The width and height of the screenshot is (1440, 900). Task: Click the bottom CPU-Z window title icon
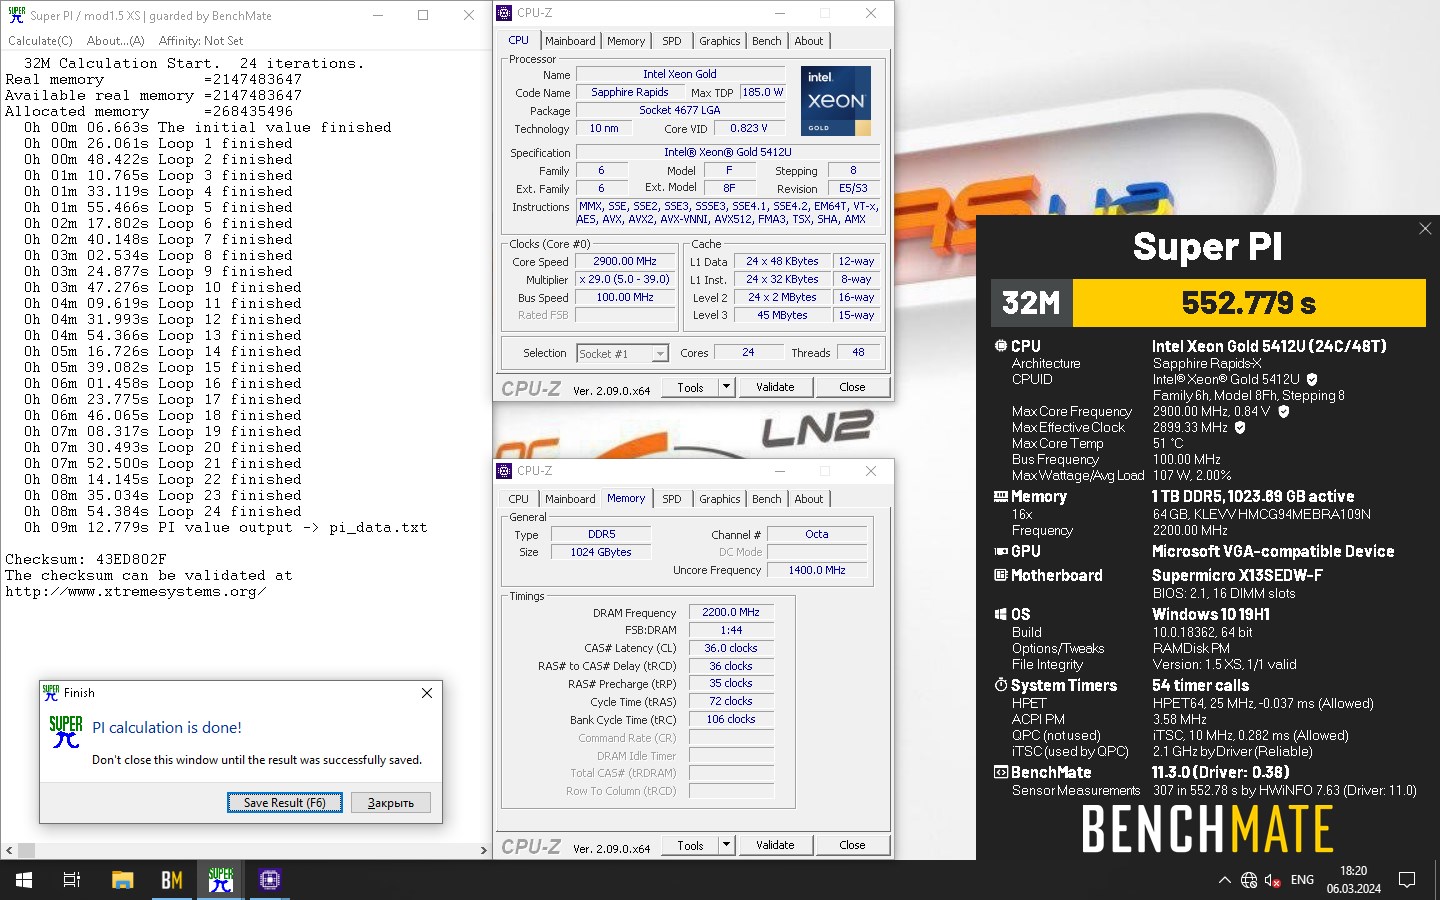(x=504, y=471)
